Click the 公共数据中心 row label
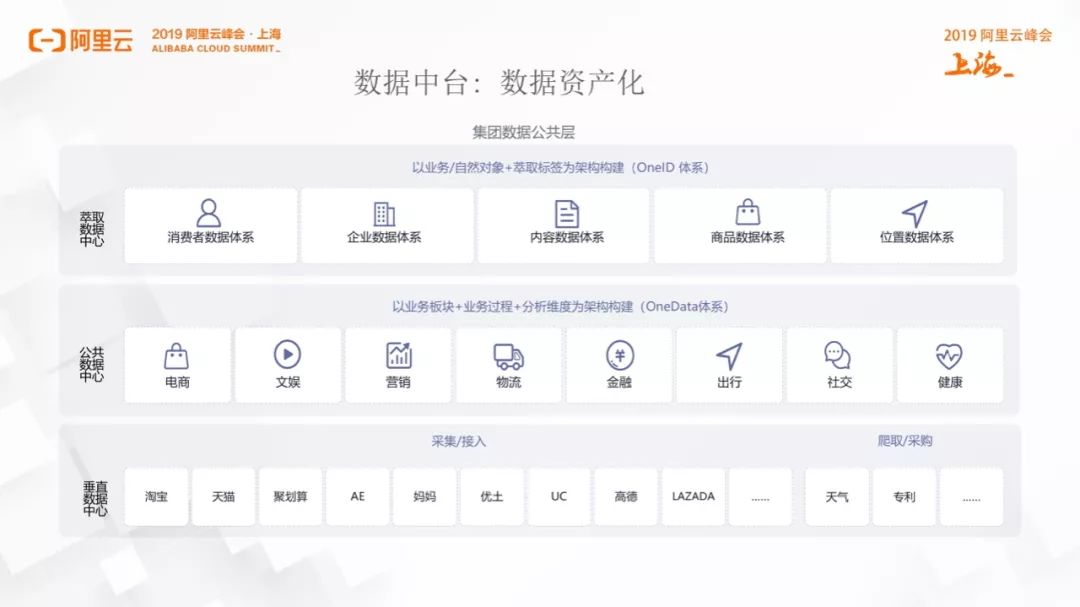Viewport: 1080px width, 607px height. [92, 364]
